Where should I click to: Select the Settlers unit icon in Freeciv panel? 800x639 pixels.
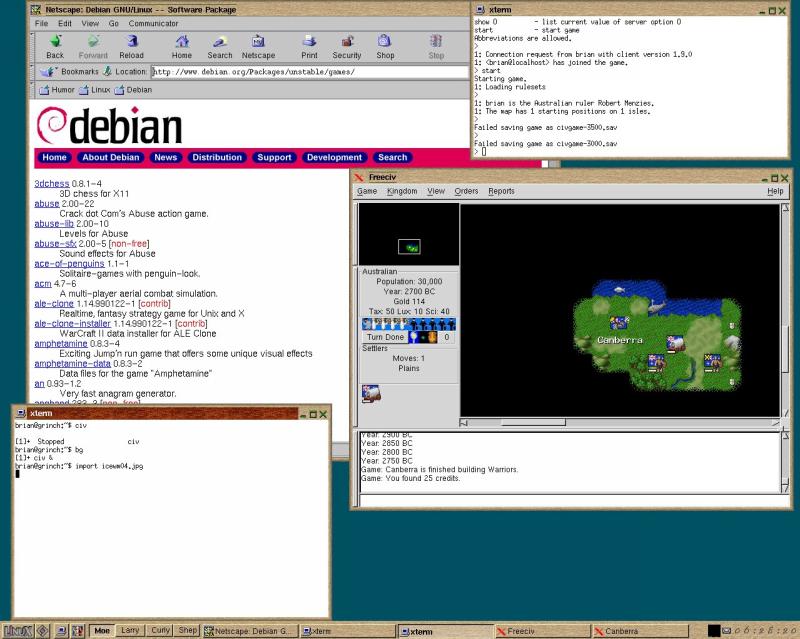(x=370, y=393)
